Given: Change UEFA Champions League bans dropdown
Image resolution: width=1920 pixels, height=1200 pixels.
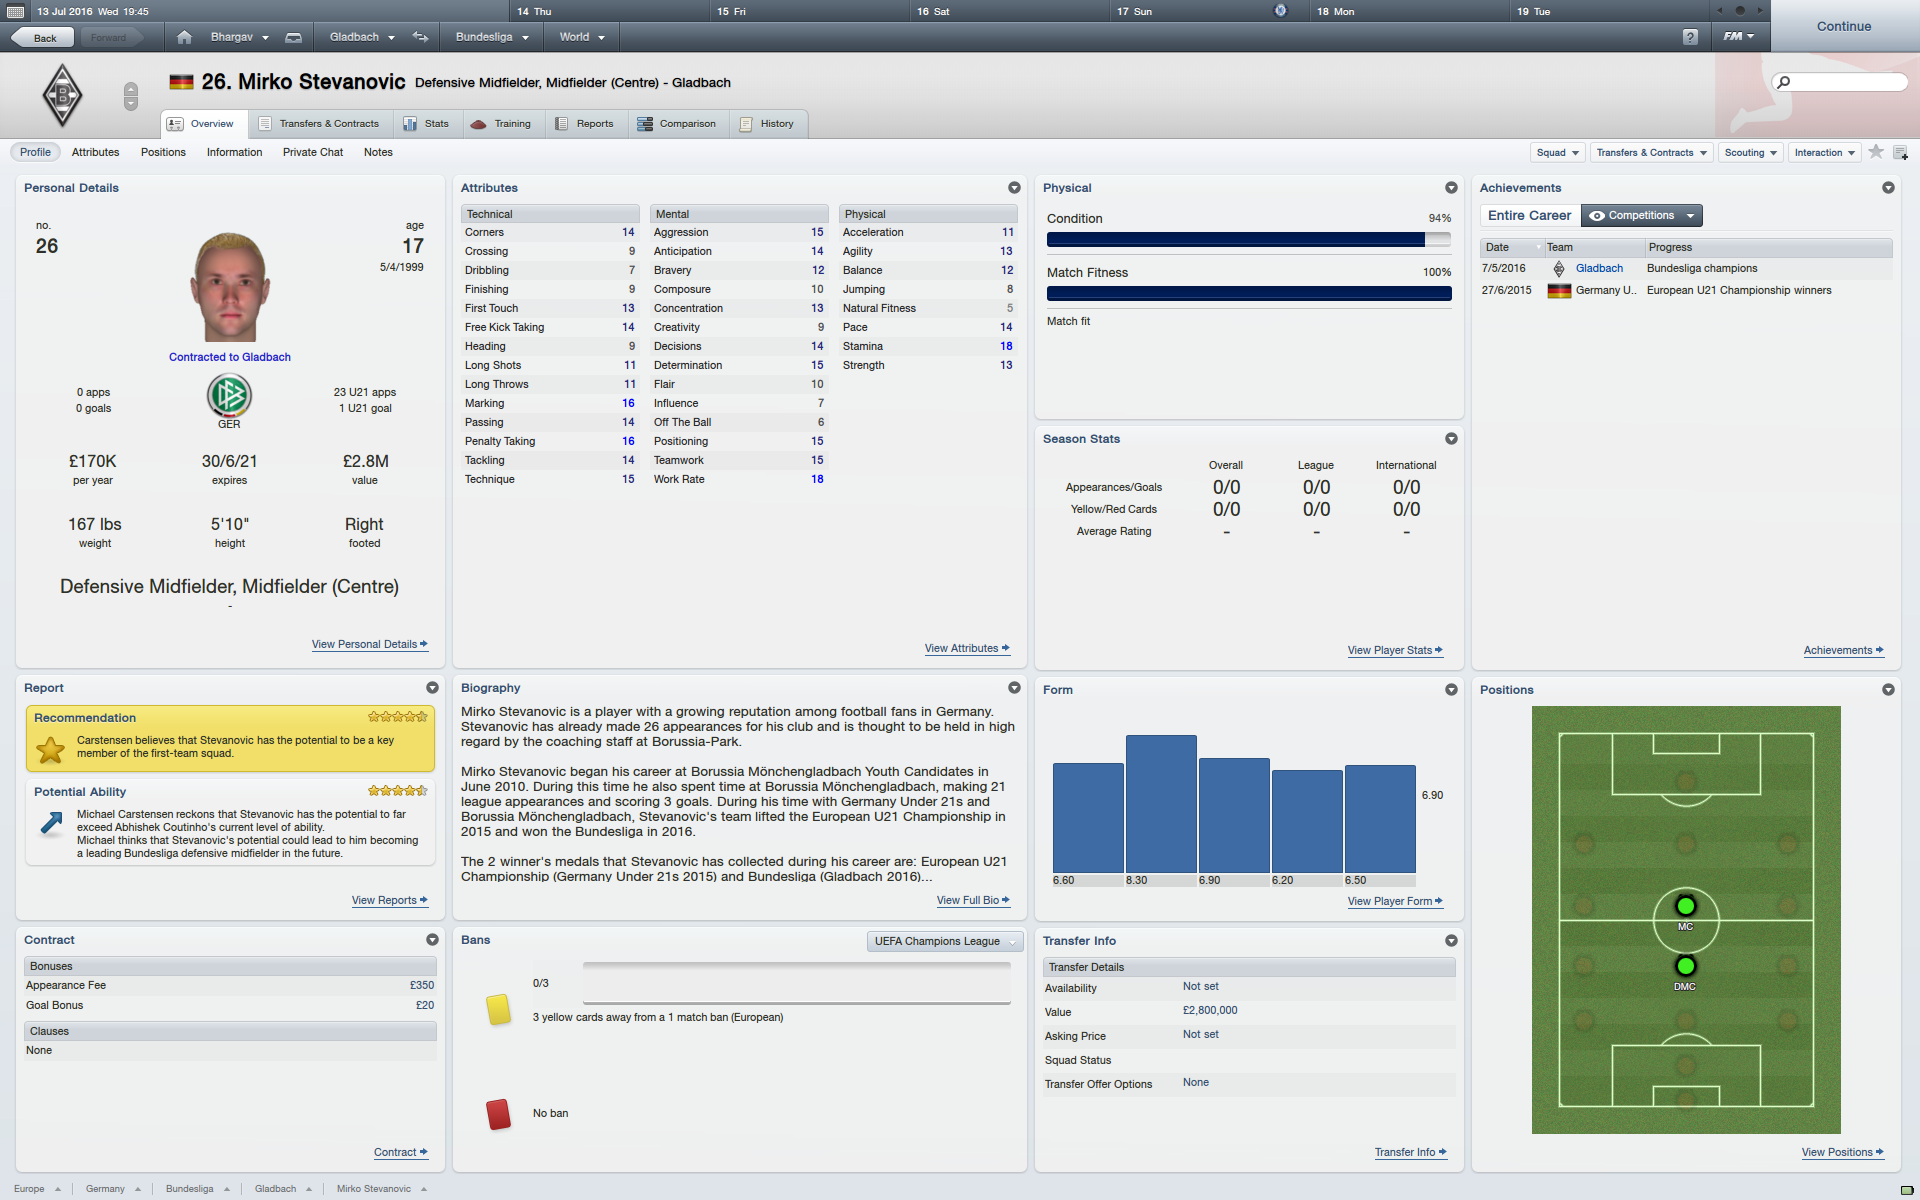Looking at the screenshot, I should point(944,941).
